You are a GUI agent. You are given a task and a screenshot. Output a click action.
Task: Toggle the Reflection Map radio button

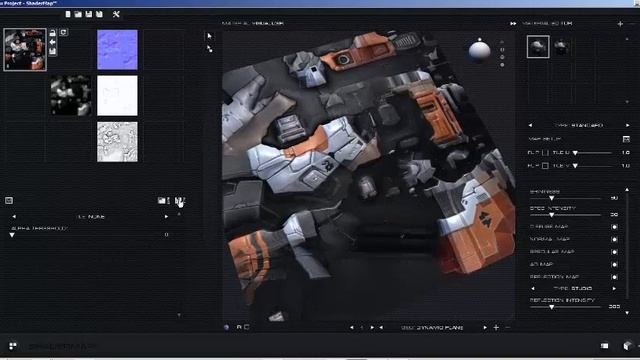point(614,277)
